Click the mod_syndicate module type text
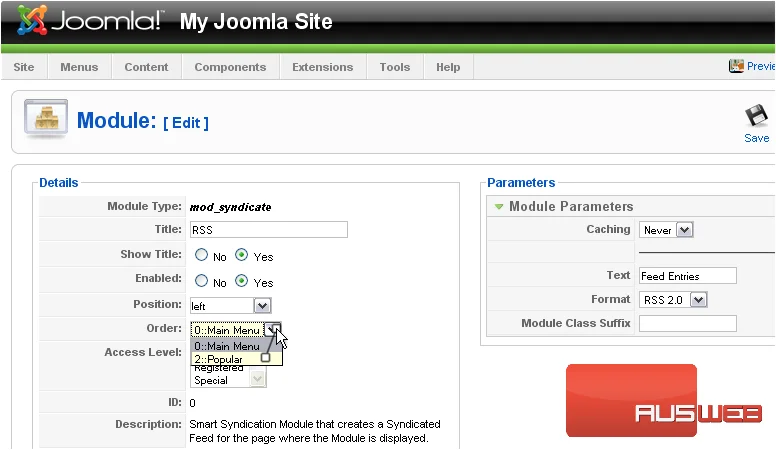The image size is (776, 450). point(230,207)
